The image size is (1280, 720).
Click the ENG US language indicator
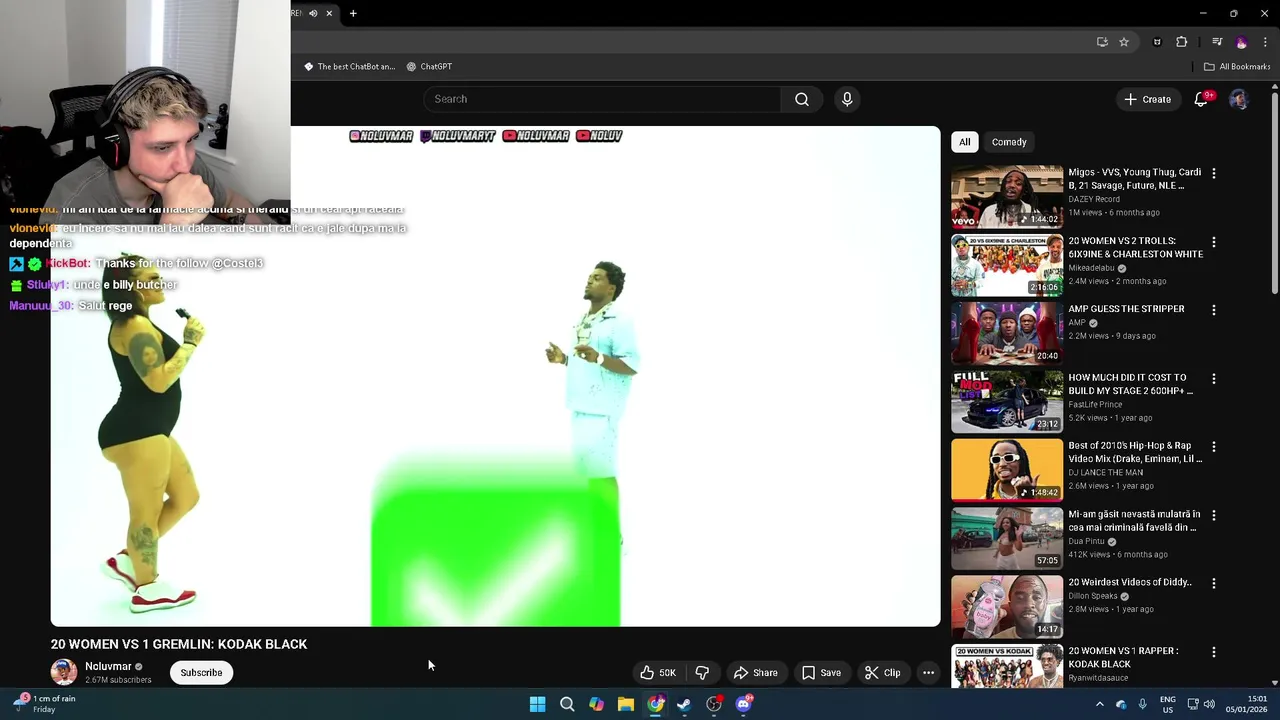(x=1167, y=704)
